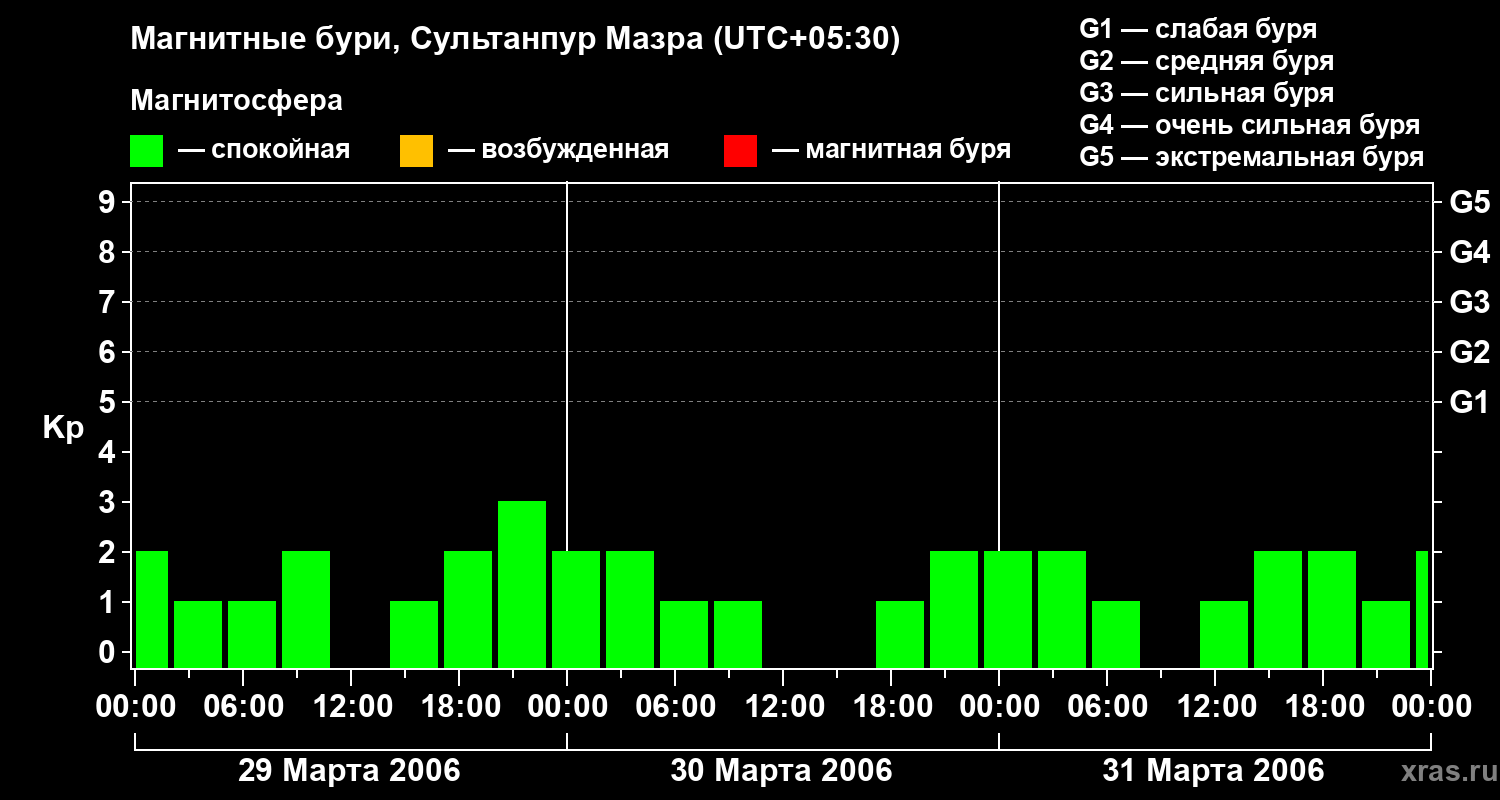Image resolution: width=1500 pixels, height=800 pixels.
Task: Click '12:00' time label under 30 March
Action: [783, 706]
